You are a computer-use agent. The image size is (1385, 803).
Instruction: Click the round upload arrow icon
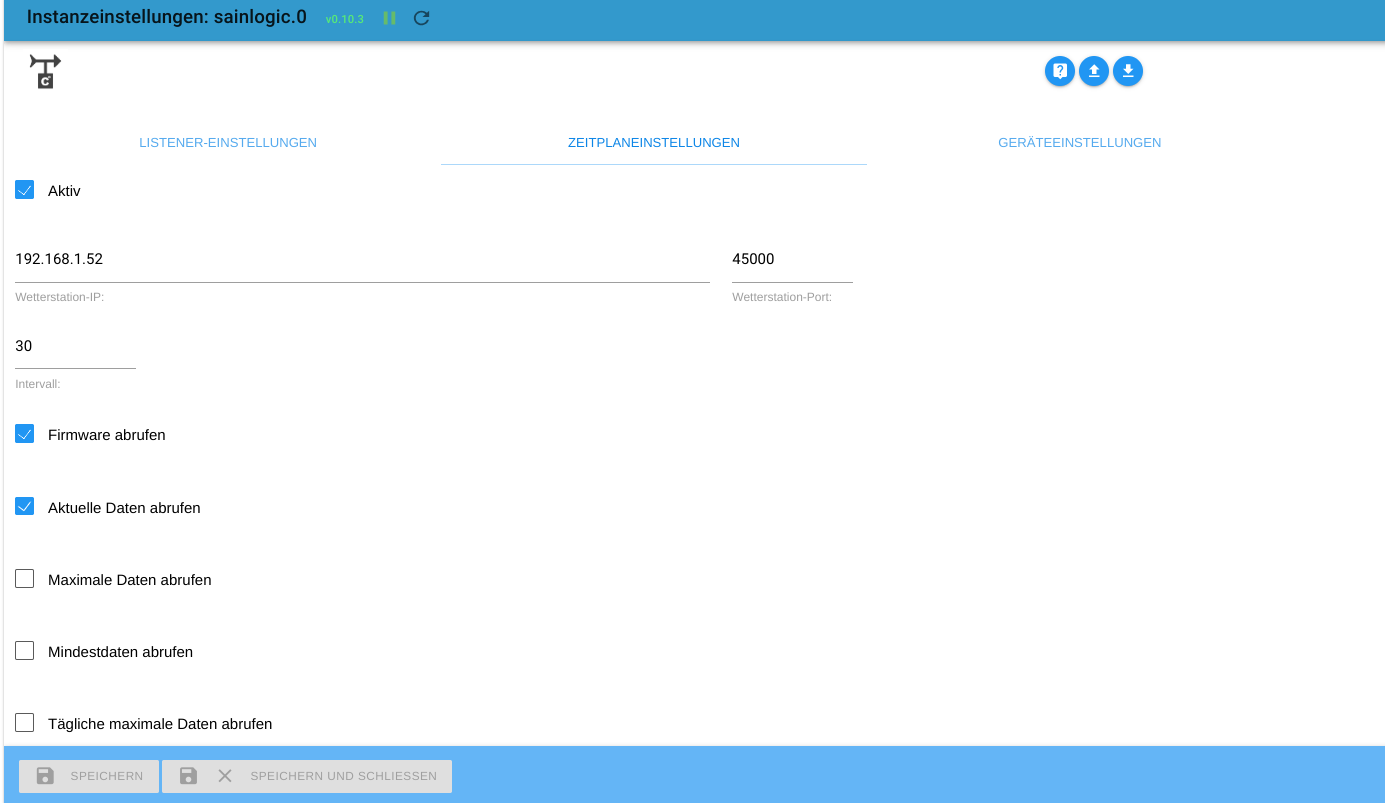(1094, 71)
